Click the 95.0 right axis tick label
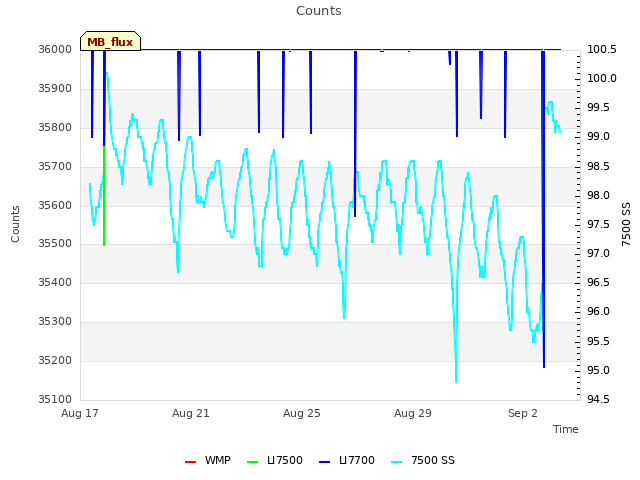640x480 pixels. tap(598, 370)
